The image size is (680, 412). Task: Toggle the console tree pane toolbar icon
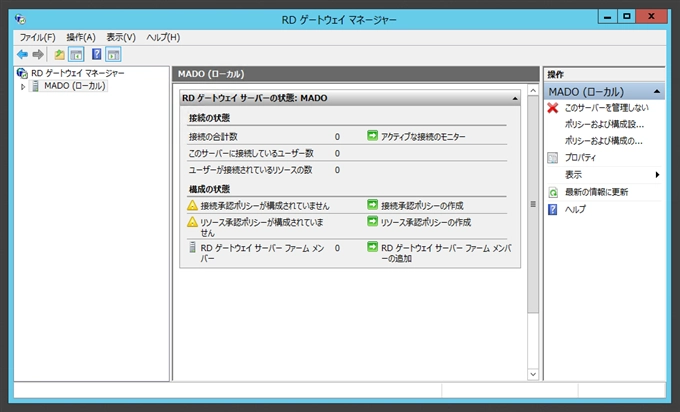(x=76, y=55)
